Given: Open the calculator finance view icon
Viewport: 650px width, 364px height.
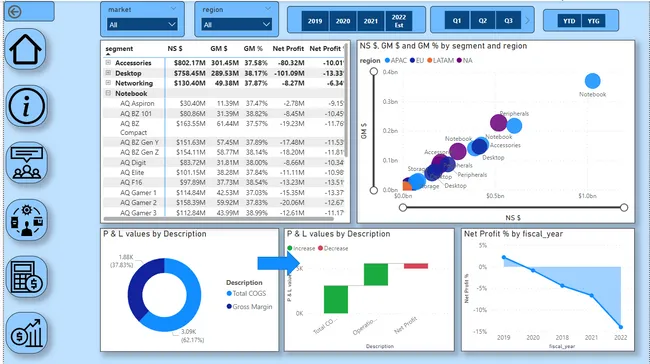Looking at the screenshot, I should click(x=27, y=277).
